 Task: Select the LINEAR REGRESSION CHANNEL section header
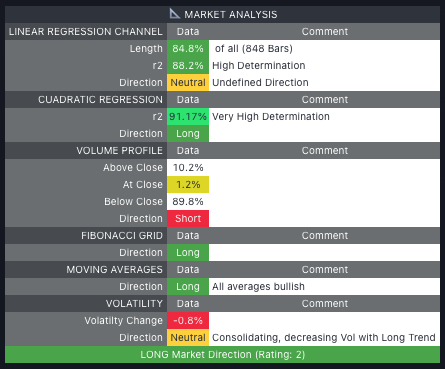[x=86, y=32]
